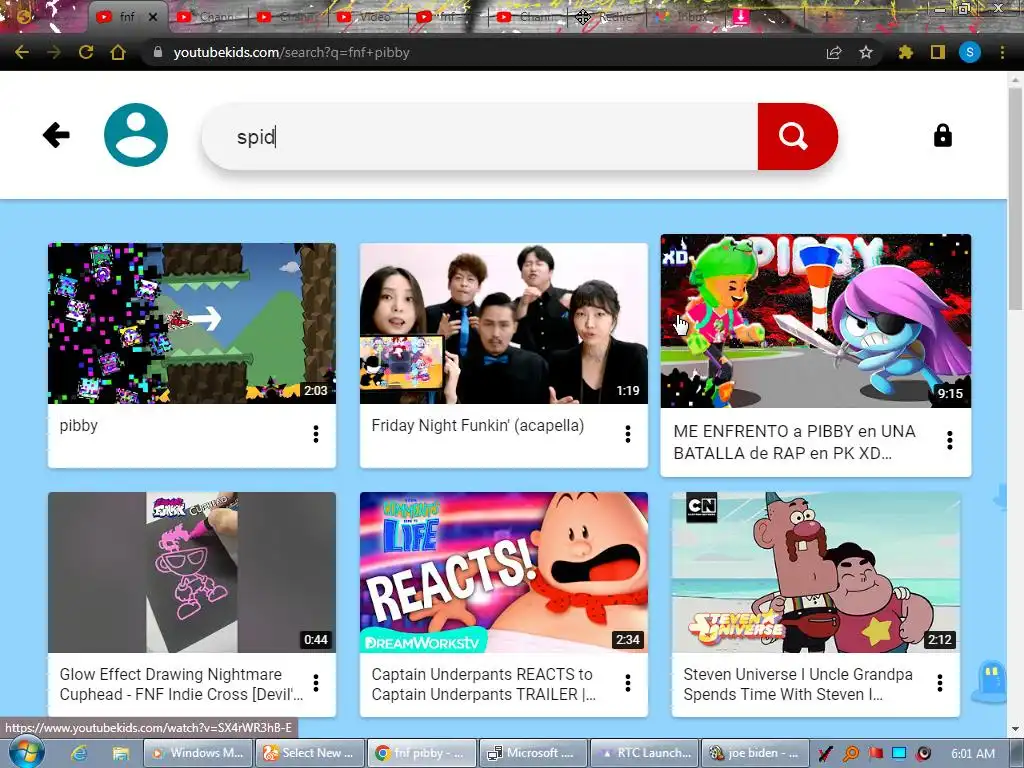Viewport: 1024px width, 768px height.
Task: Open options menu for 'Captain Underpants REACTS' video
Action: 628,683
